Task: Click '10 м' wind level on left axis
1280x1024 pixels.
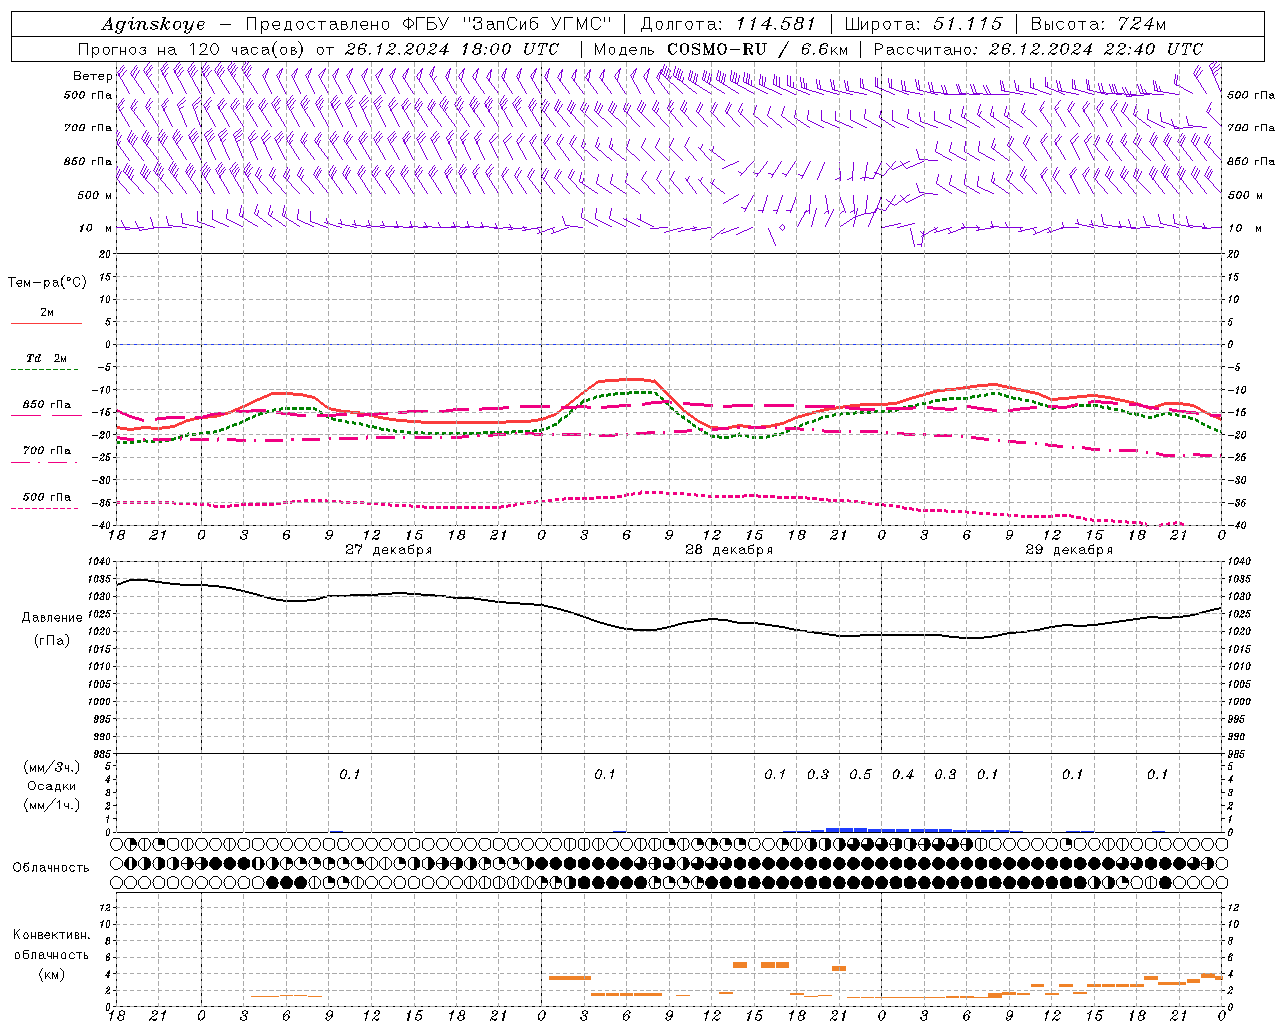Action: tap(96, 229)
